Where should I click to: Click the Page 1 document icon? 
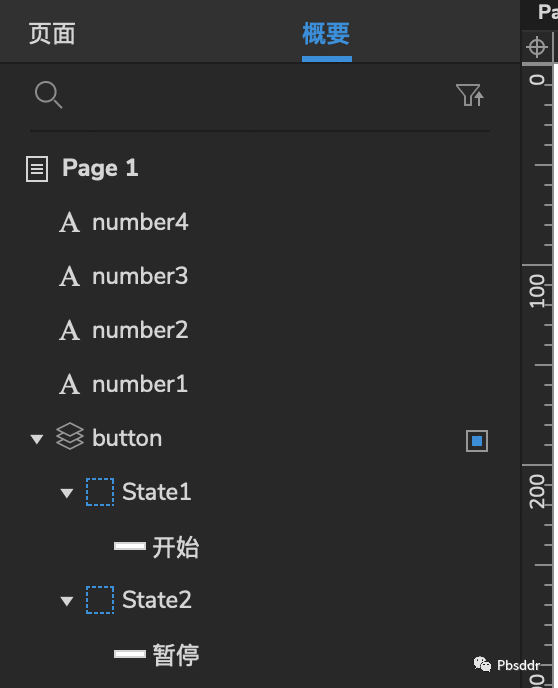point(37,169)
